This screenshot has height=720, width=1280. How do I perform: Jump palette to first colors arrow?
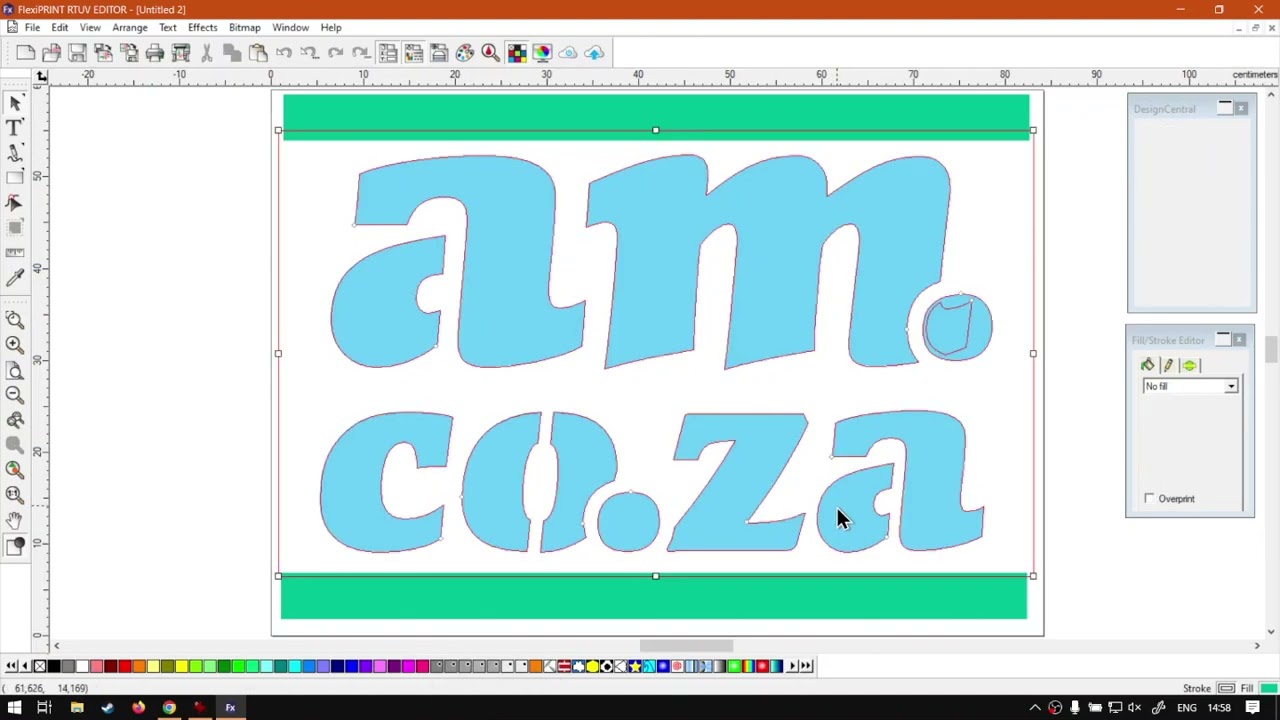coord(10,666)
